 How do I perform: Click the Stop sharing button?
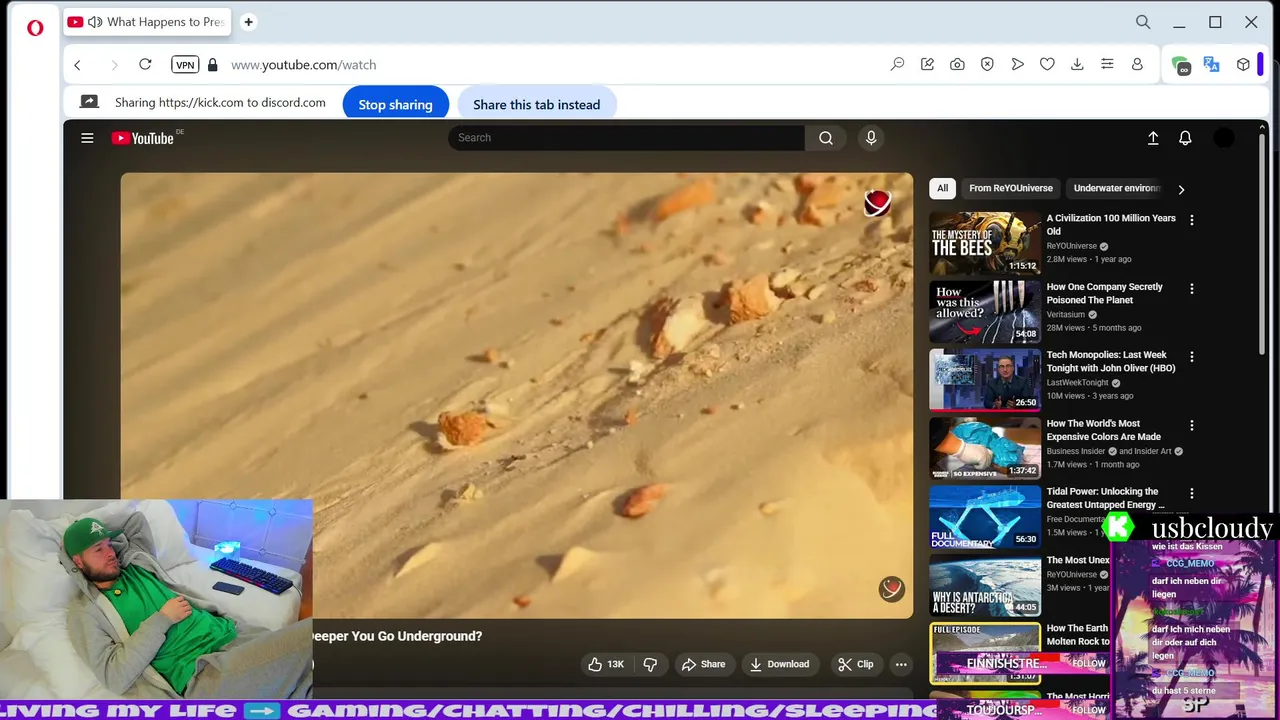396,104
